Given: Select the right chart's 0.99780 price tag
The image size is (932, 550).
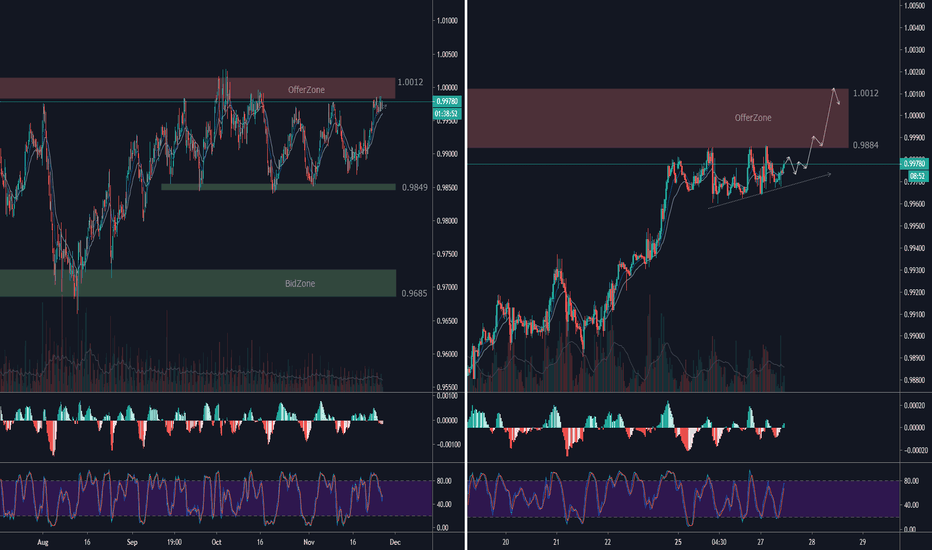Looking at the screenshot, I should coord(914,163).
